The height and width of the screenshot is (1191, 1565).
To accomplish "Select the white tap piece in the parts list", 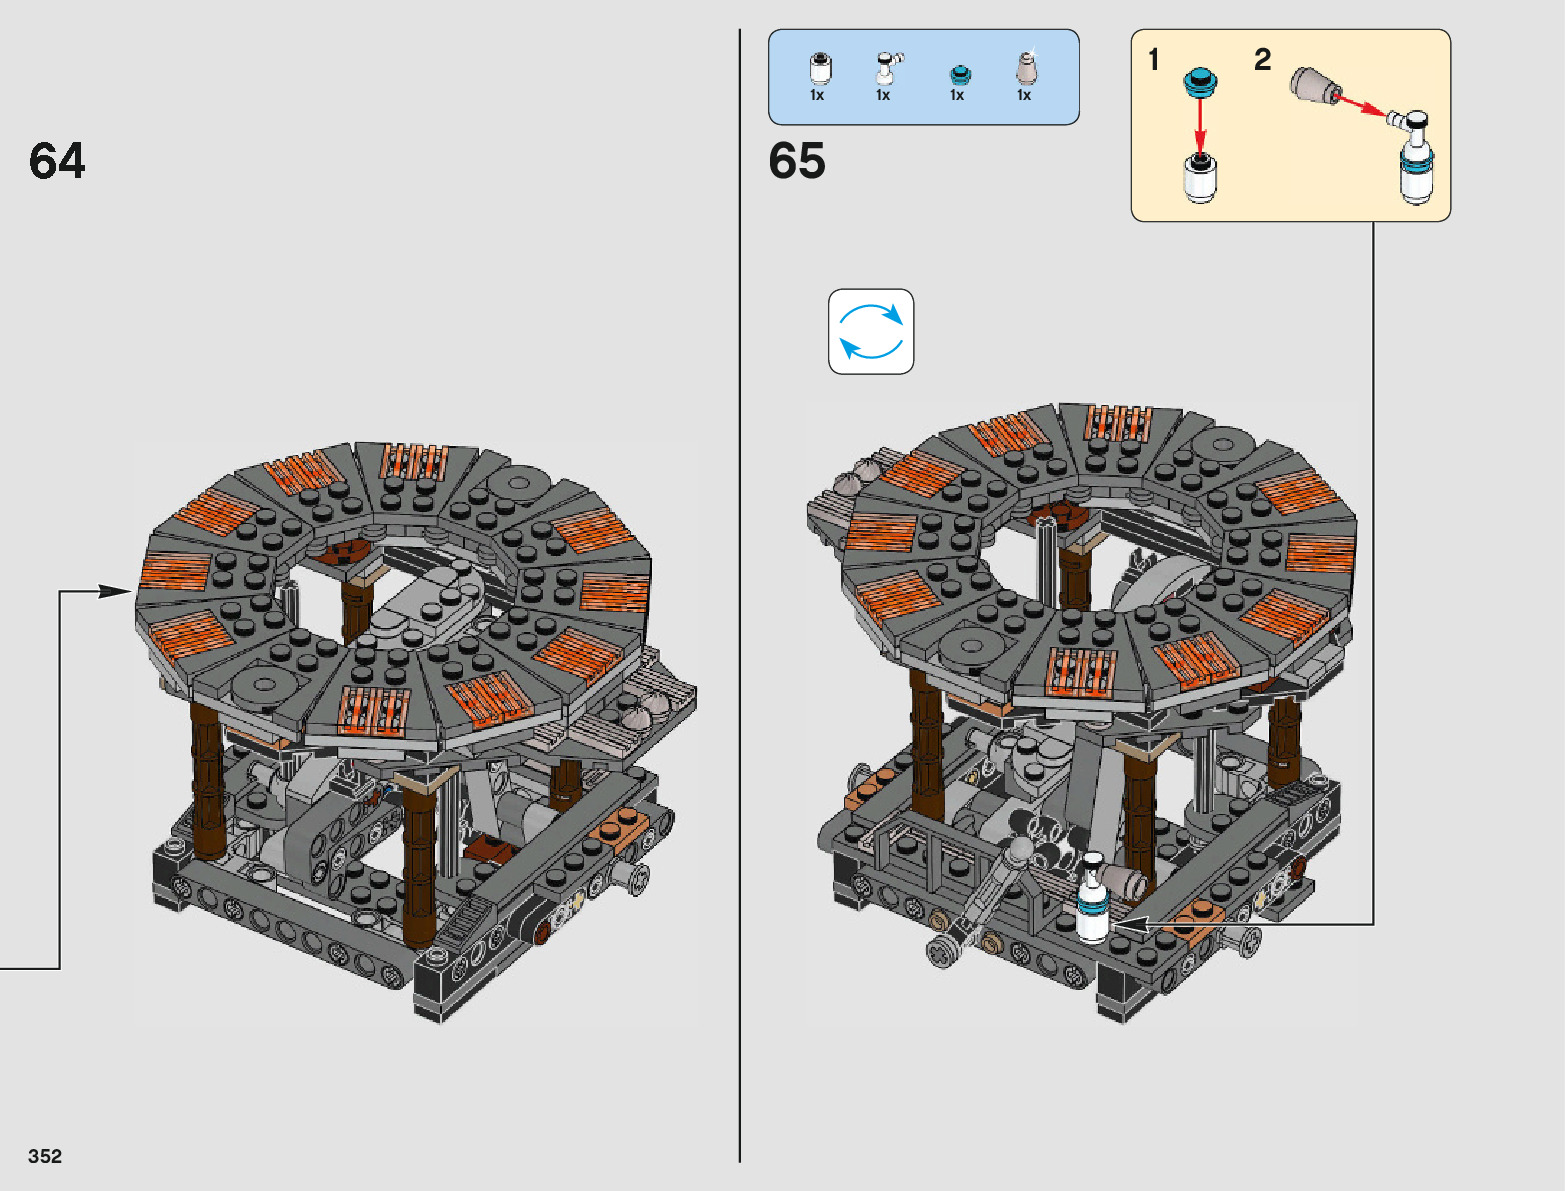I will [886, 69].
